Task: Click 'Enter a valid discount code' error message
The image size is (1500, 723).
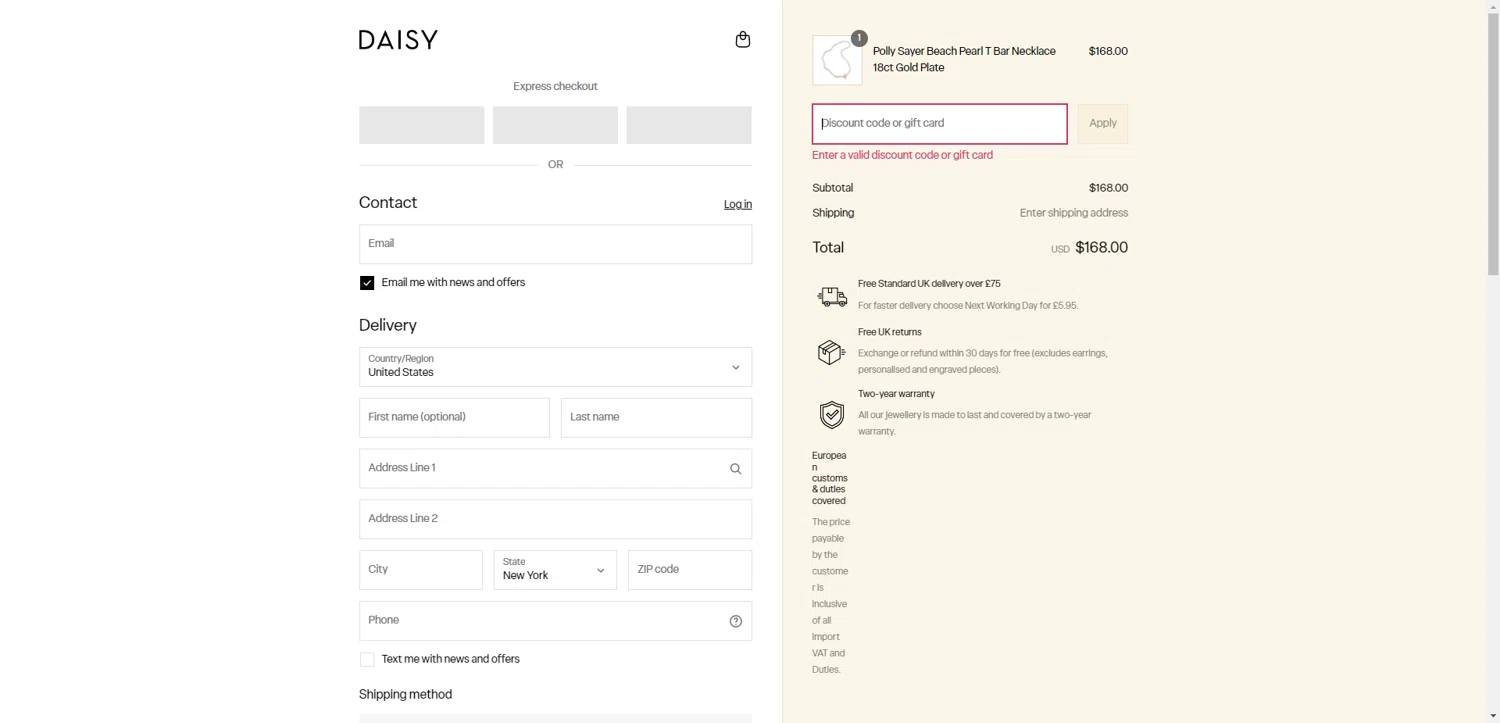Action: [x=902, y=155]
